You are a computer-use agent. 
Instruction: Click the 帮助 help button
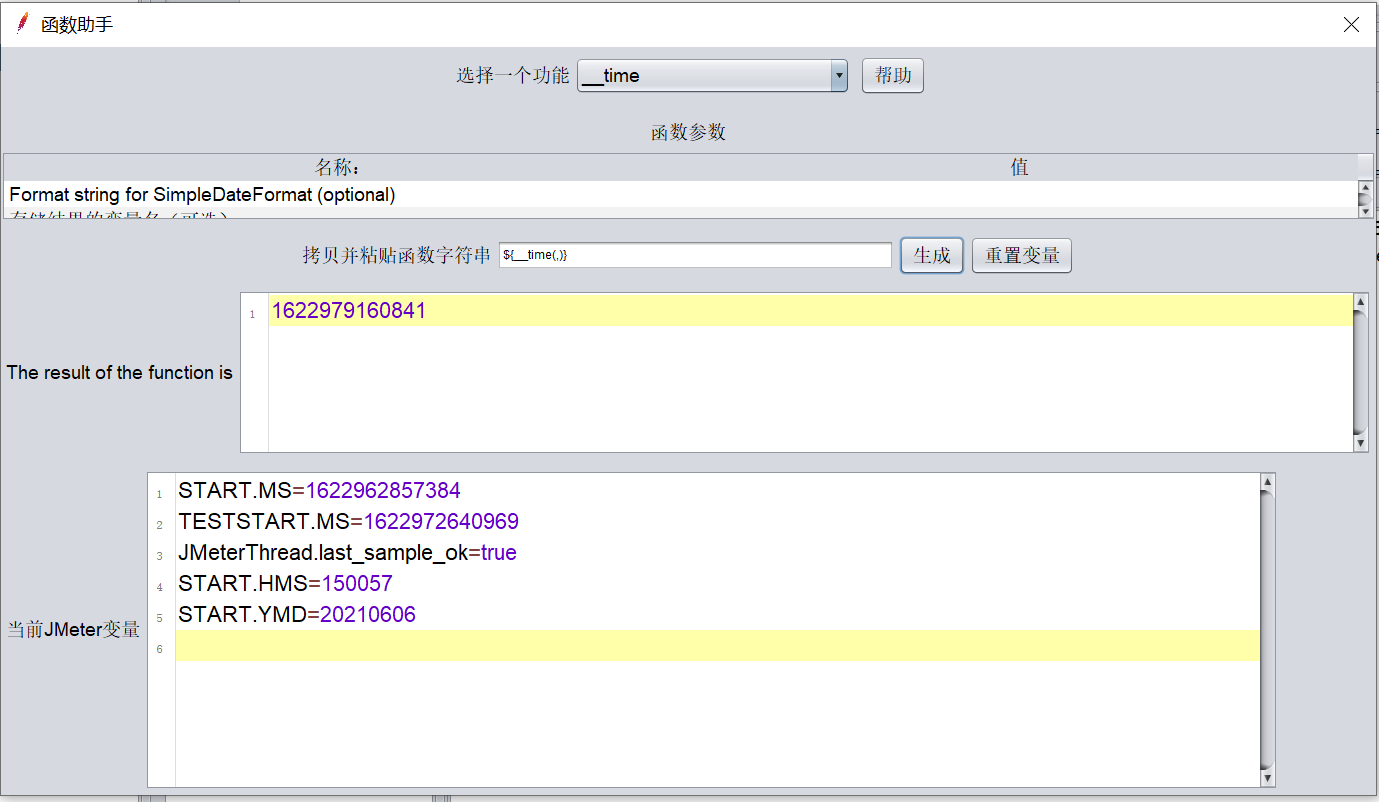(x=892, y=76)
